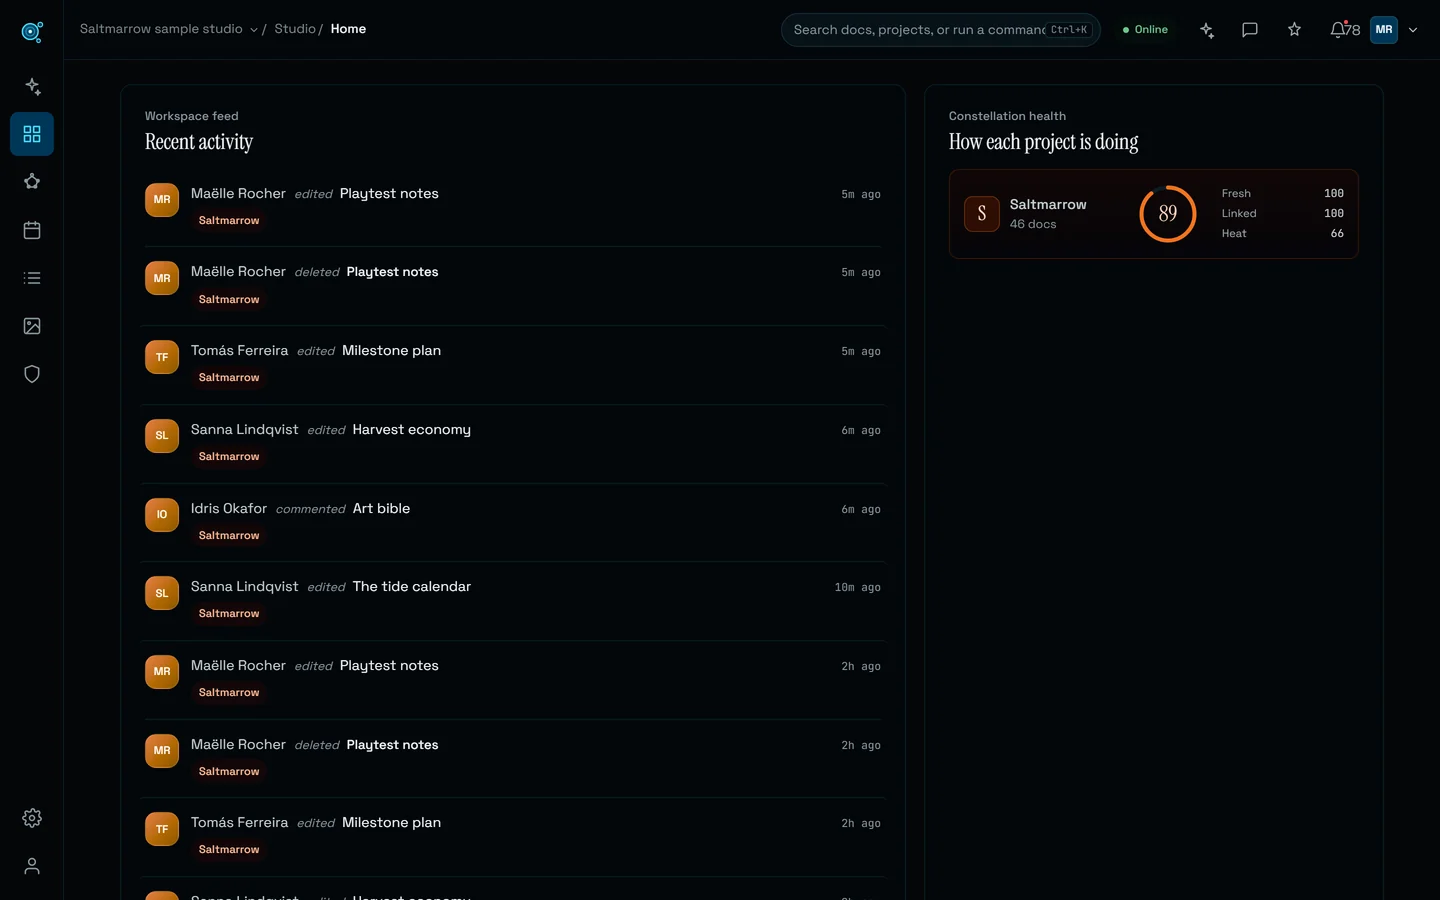Click the S project icon in the health card
Viewport: 1440px width, 900px height.
tap(982, 214)
